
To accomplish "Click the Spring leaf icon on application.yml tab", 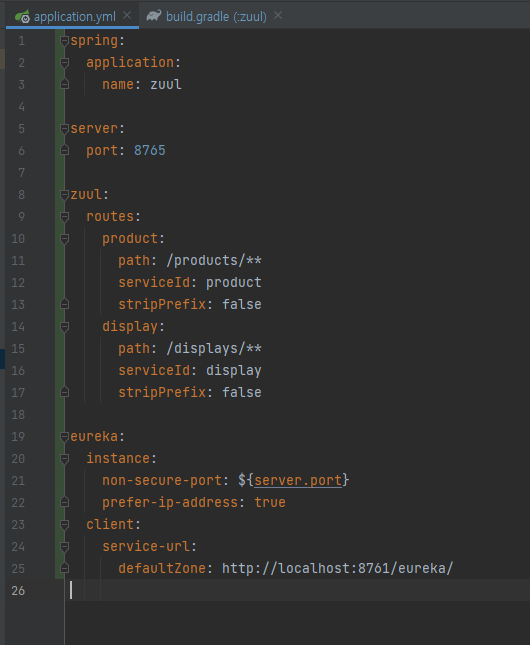I will point(22,16).
